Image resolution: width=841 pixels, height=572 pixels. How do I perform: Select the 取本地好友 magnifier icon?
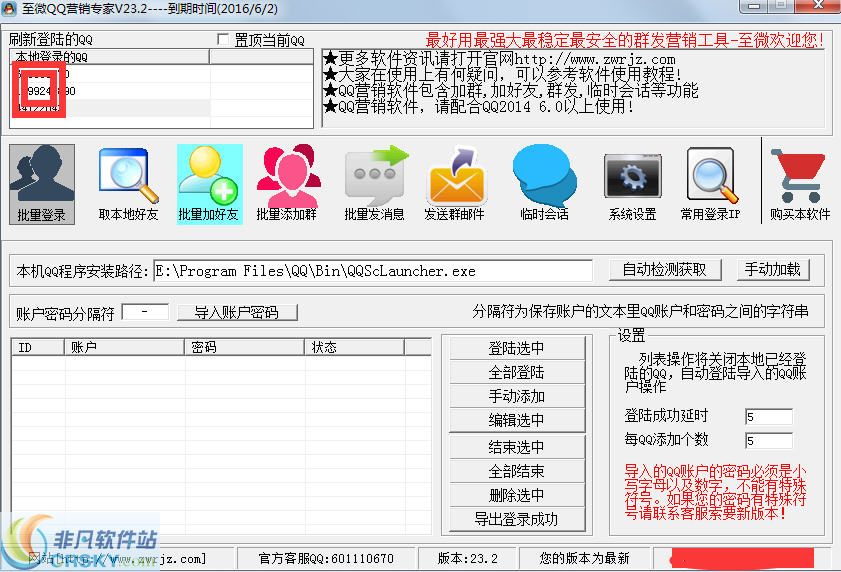(128, 184)
